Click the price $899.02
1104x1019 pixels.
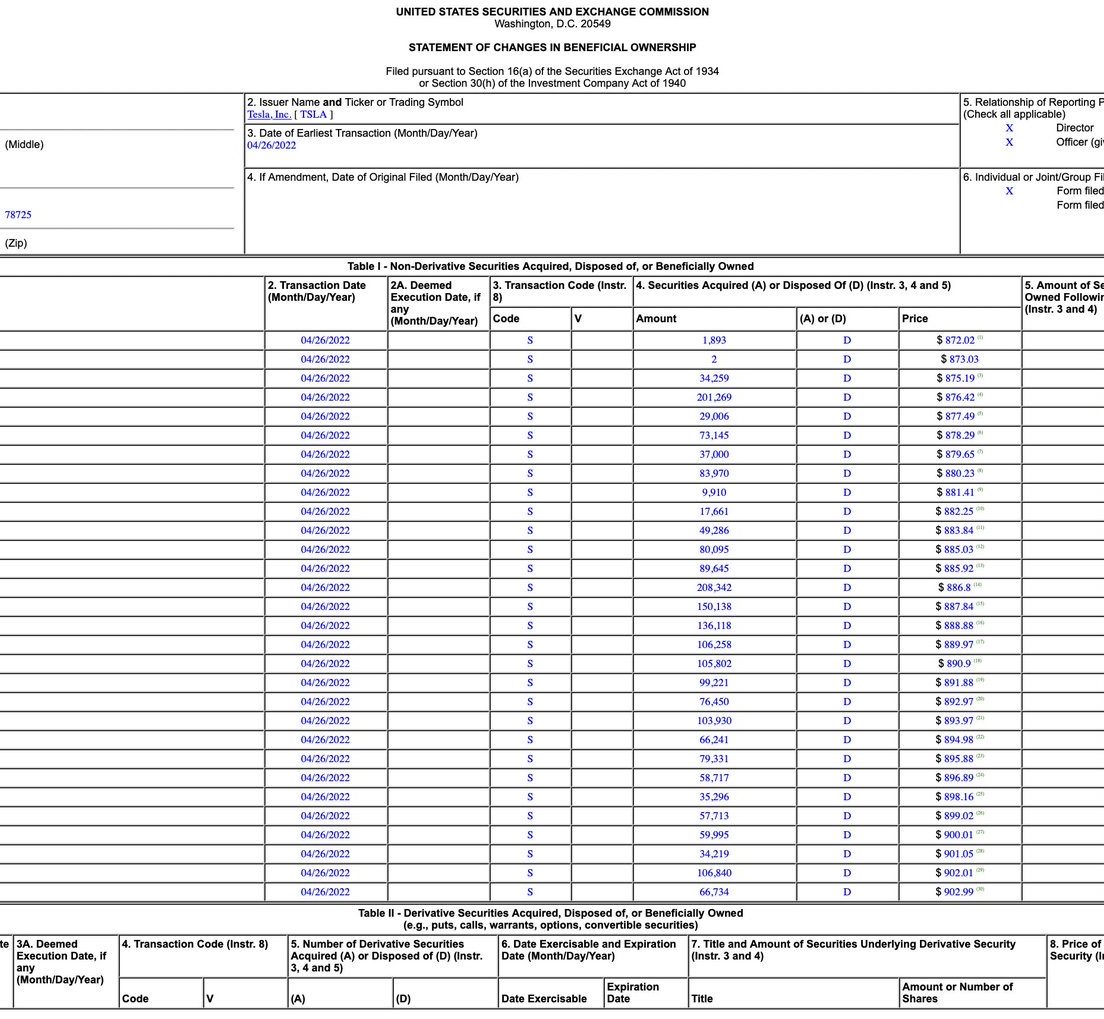[955, 815]
